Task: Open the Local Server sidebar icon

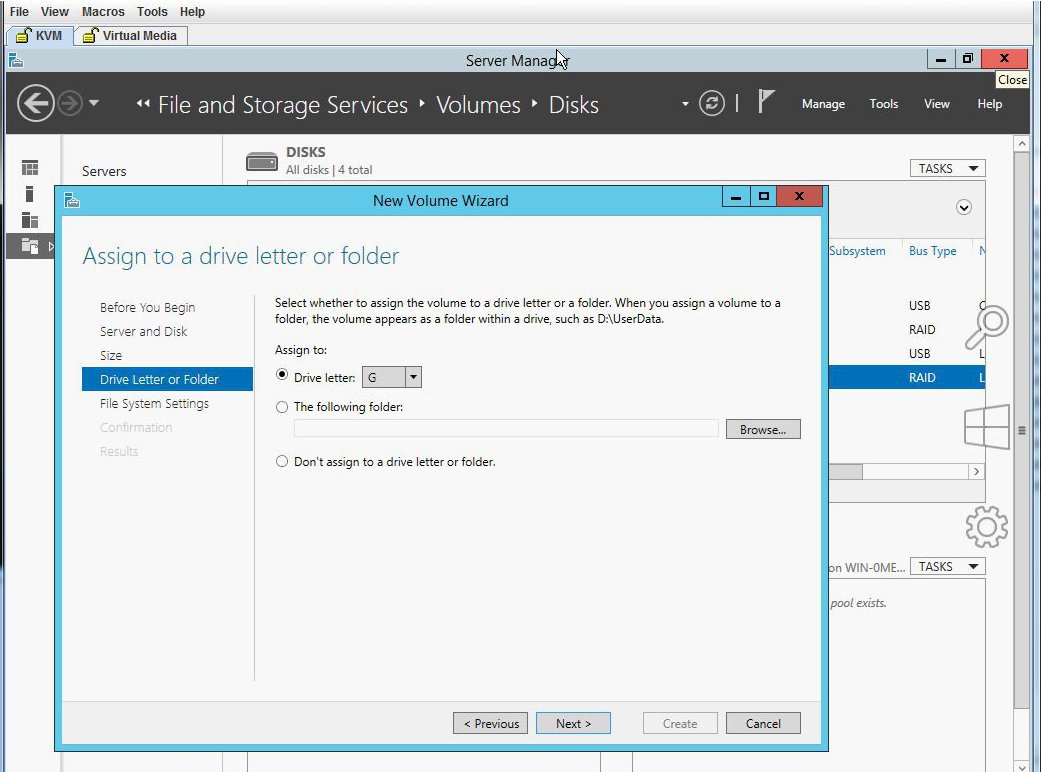Action: click(30, 194)
